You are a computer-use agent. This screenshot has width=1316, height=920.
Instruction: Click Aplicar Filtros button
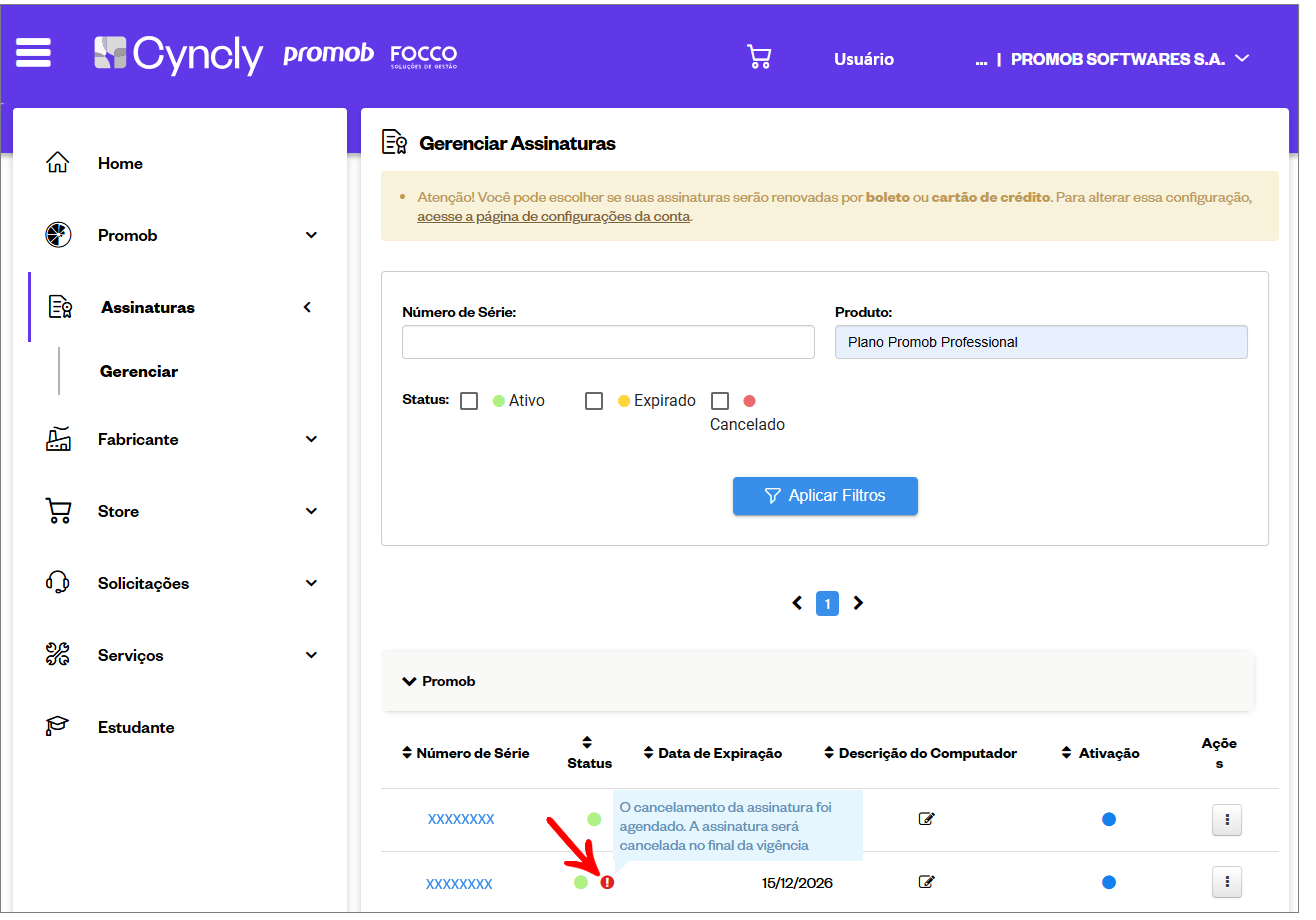(825, 496)
